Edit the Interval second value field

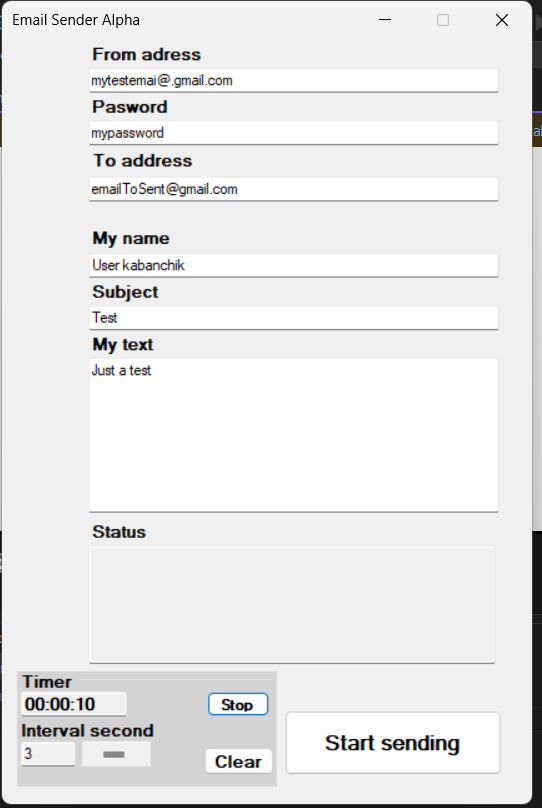point(48,754)
